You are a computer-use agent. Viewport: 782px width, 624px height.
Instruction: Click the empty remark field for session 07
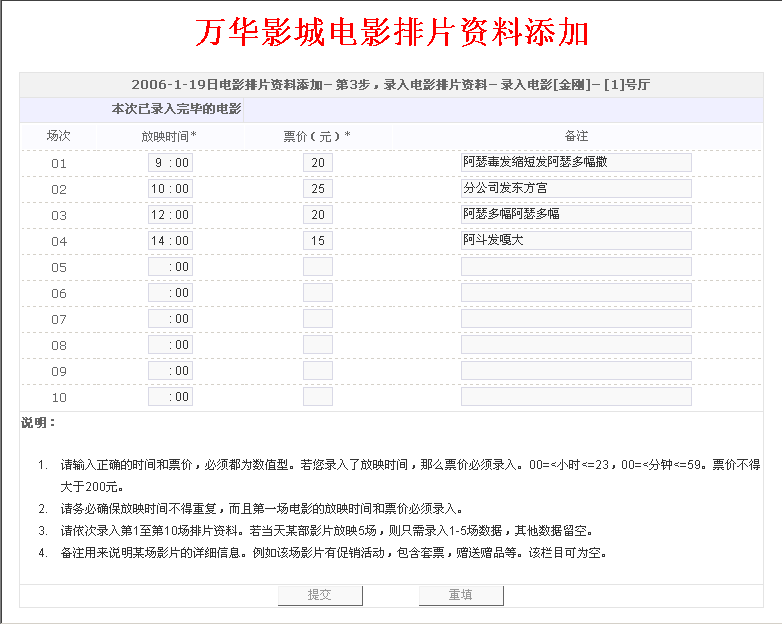click(x=576, y=318)
